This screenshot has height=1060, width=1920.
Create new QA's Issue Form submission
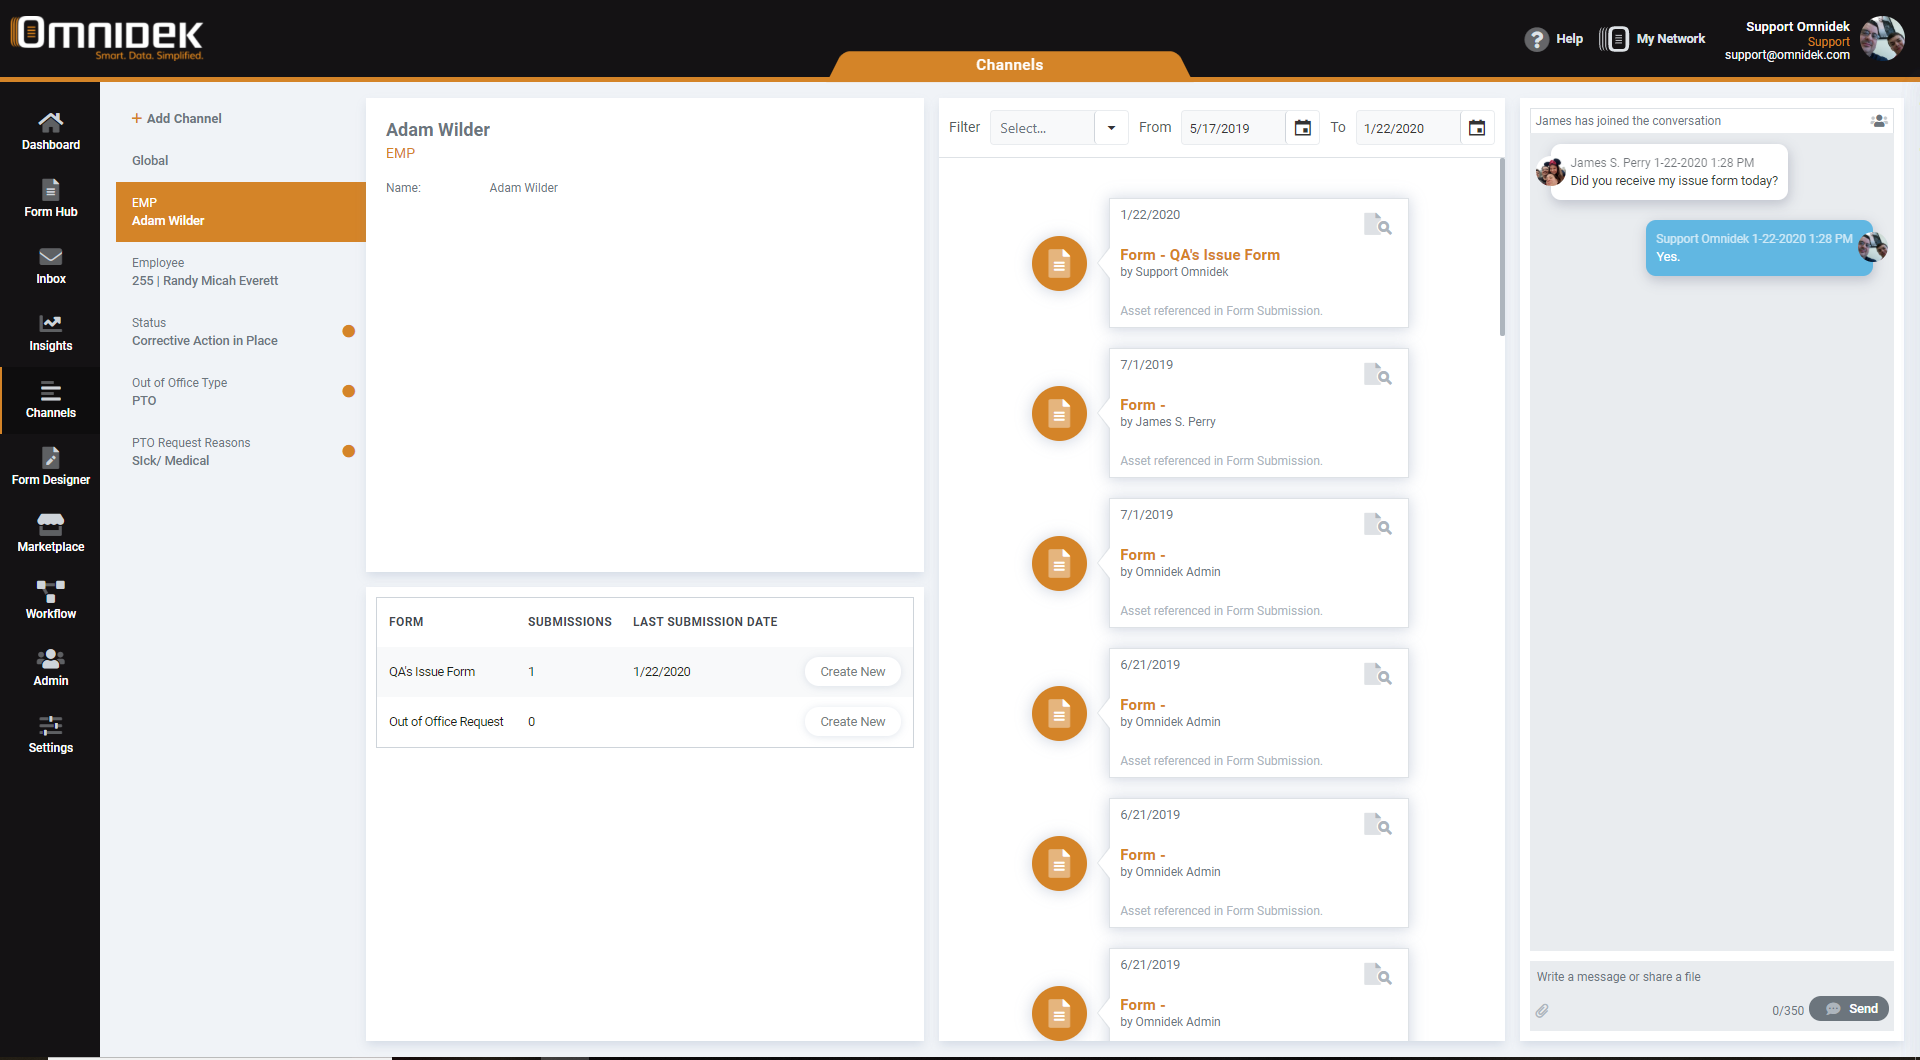[x=852, y=672]
